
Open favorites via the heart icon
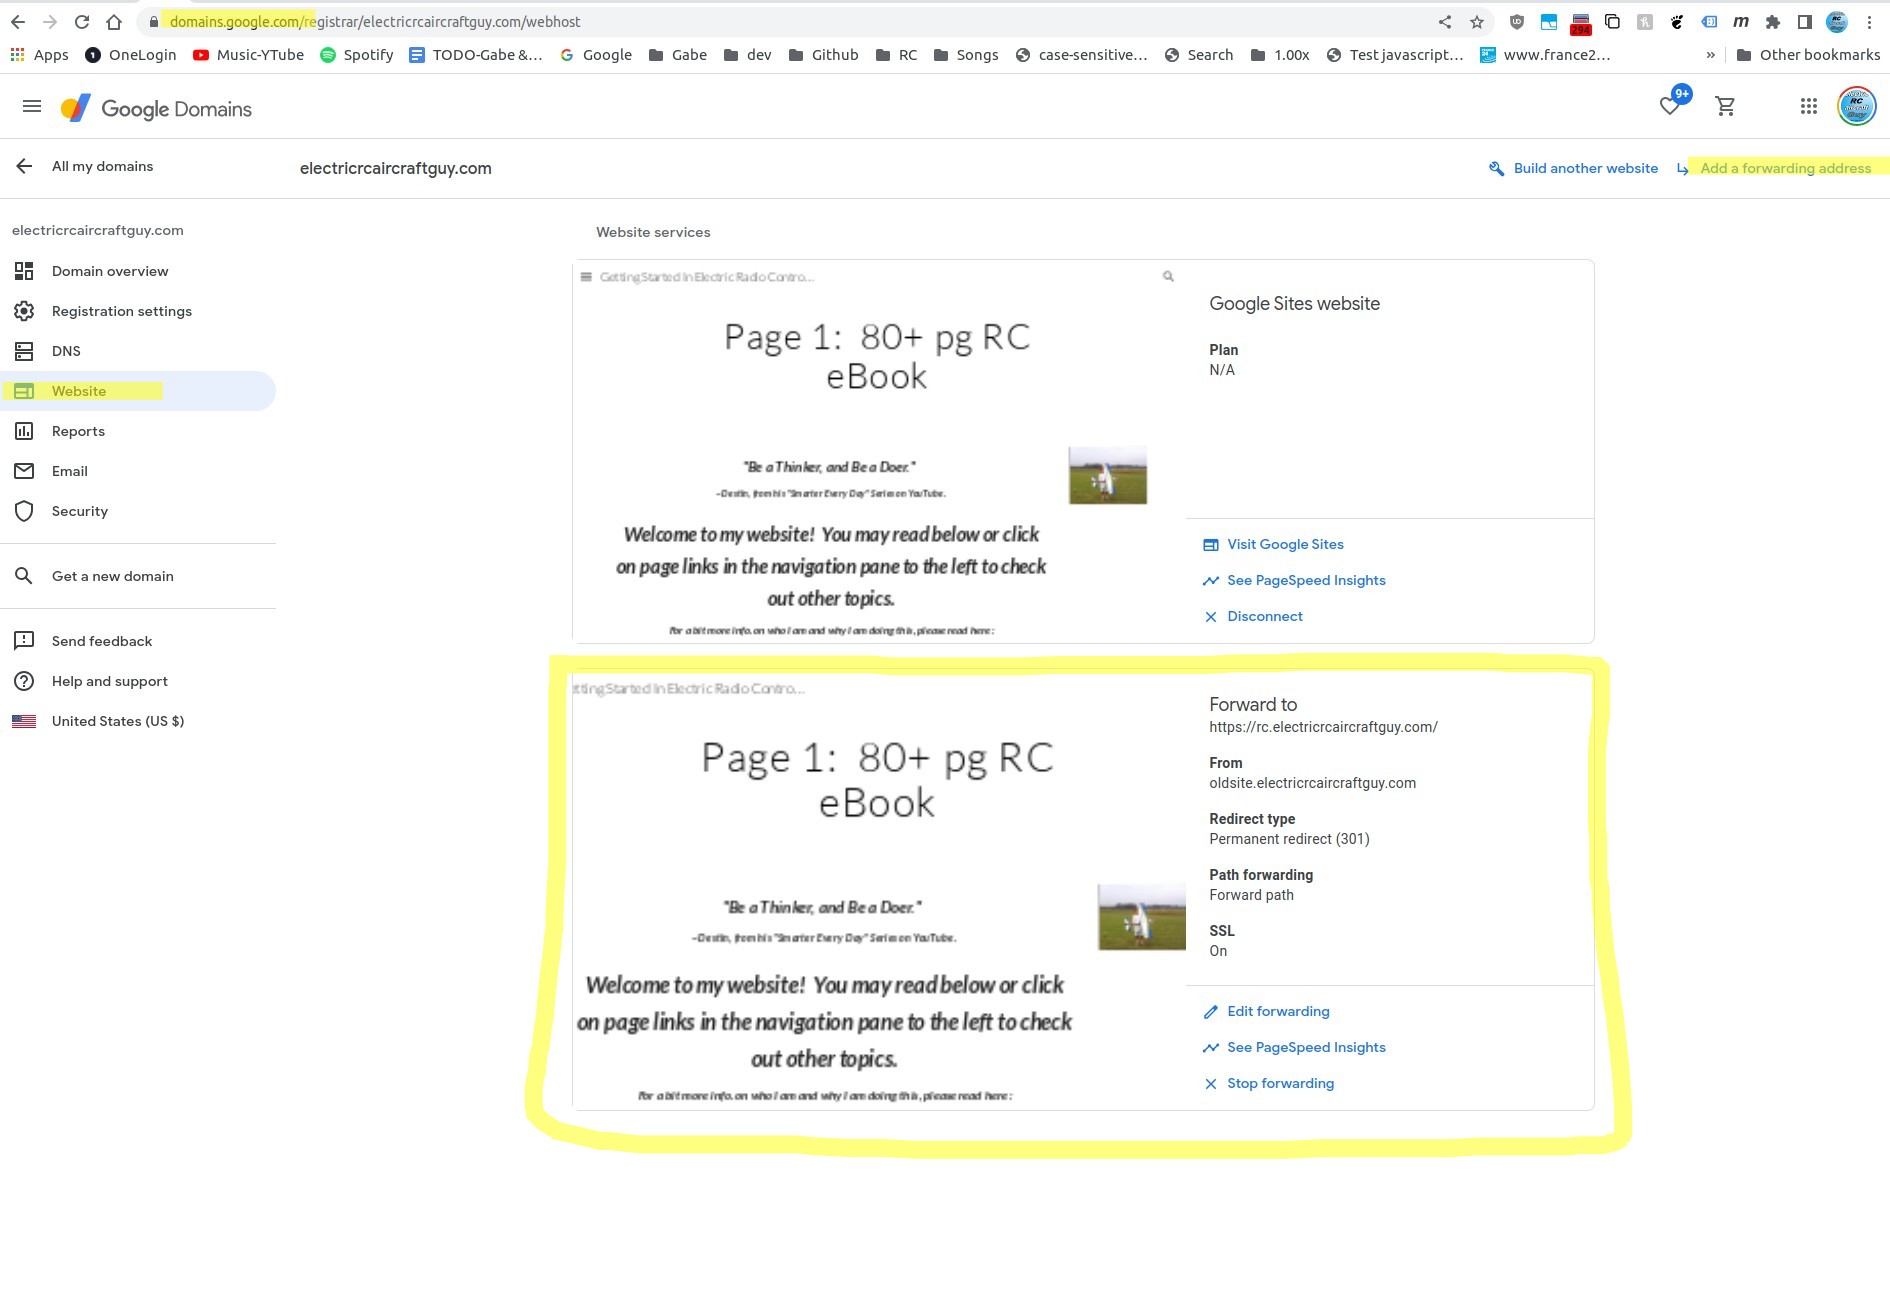[1668, 106]
